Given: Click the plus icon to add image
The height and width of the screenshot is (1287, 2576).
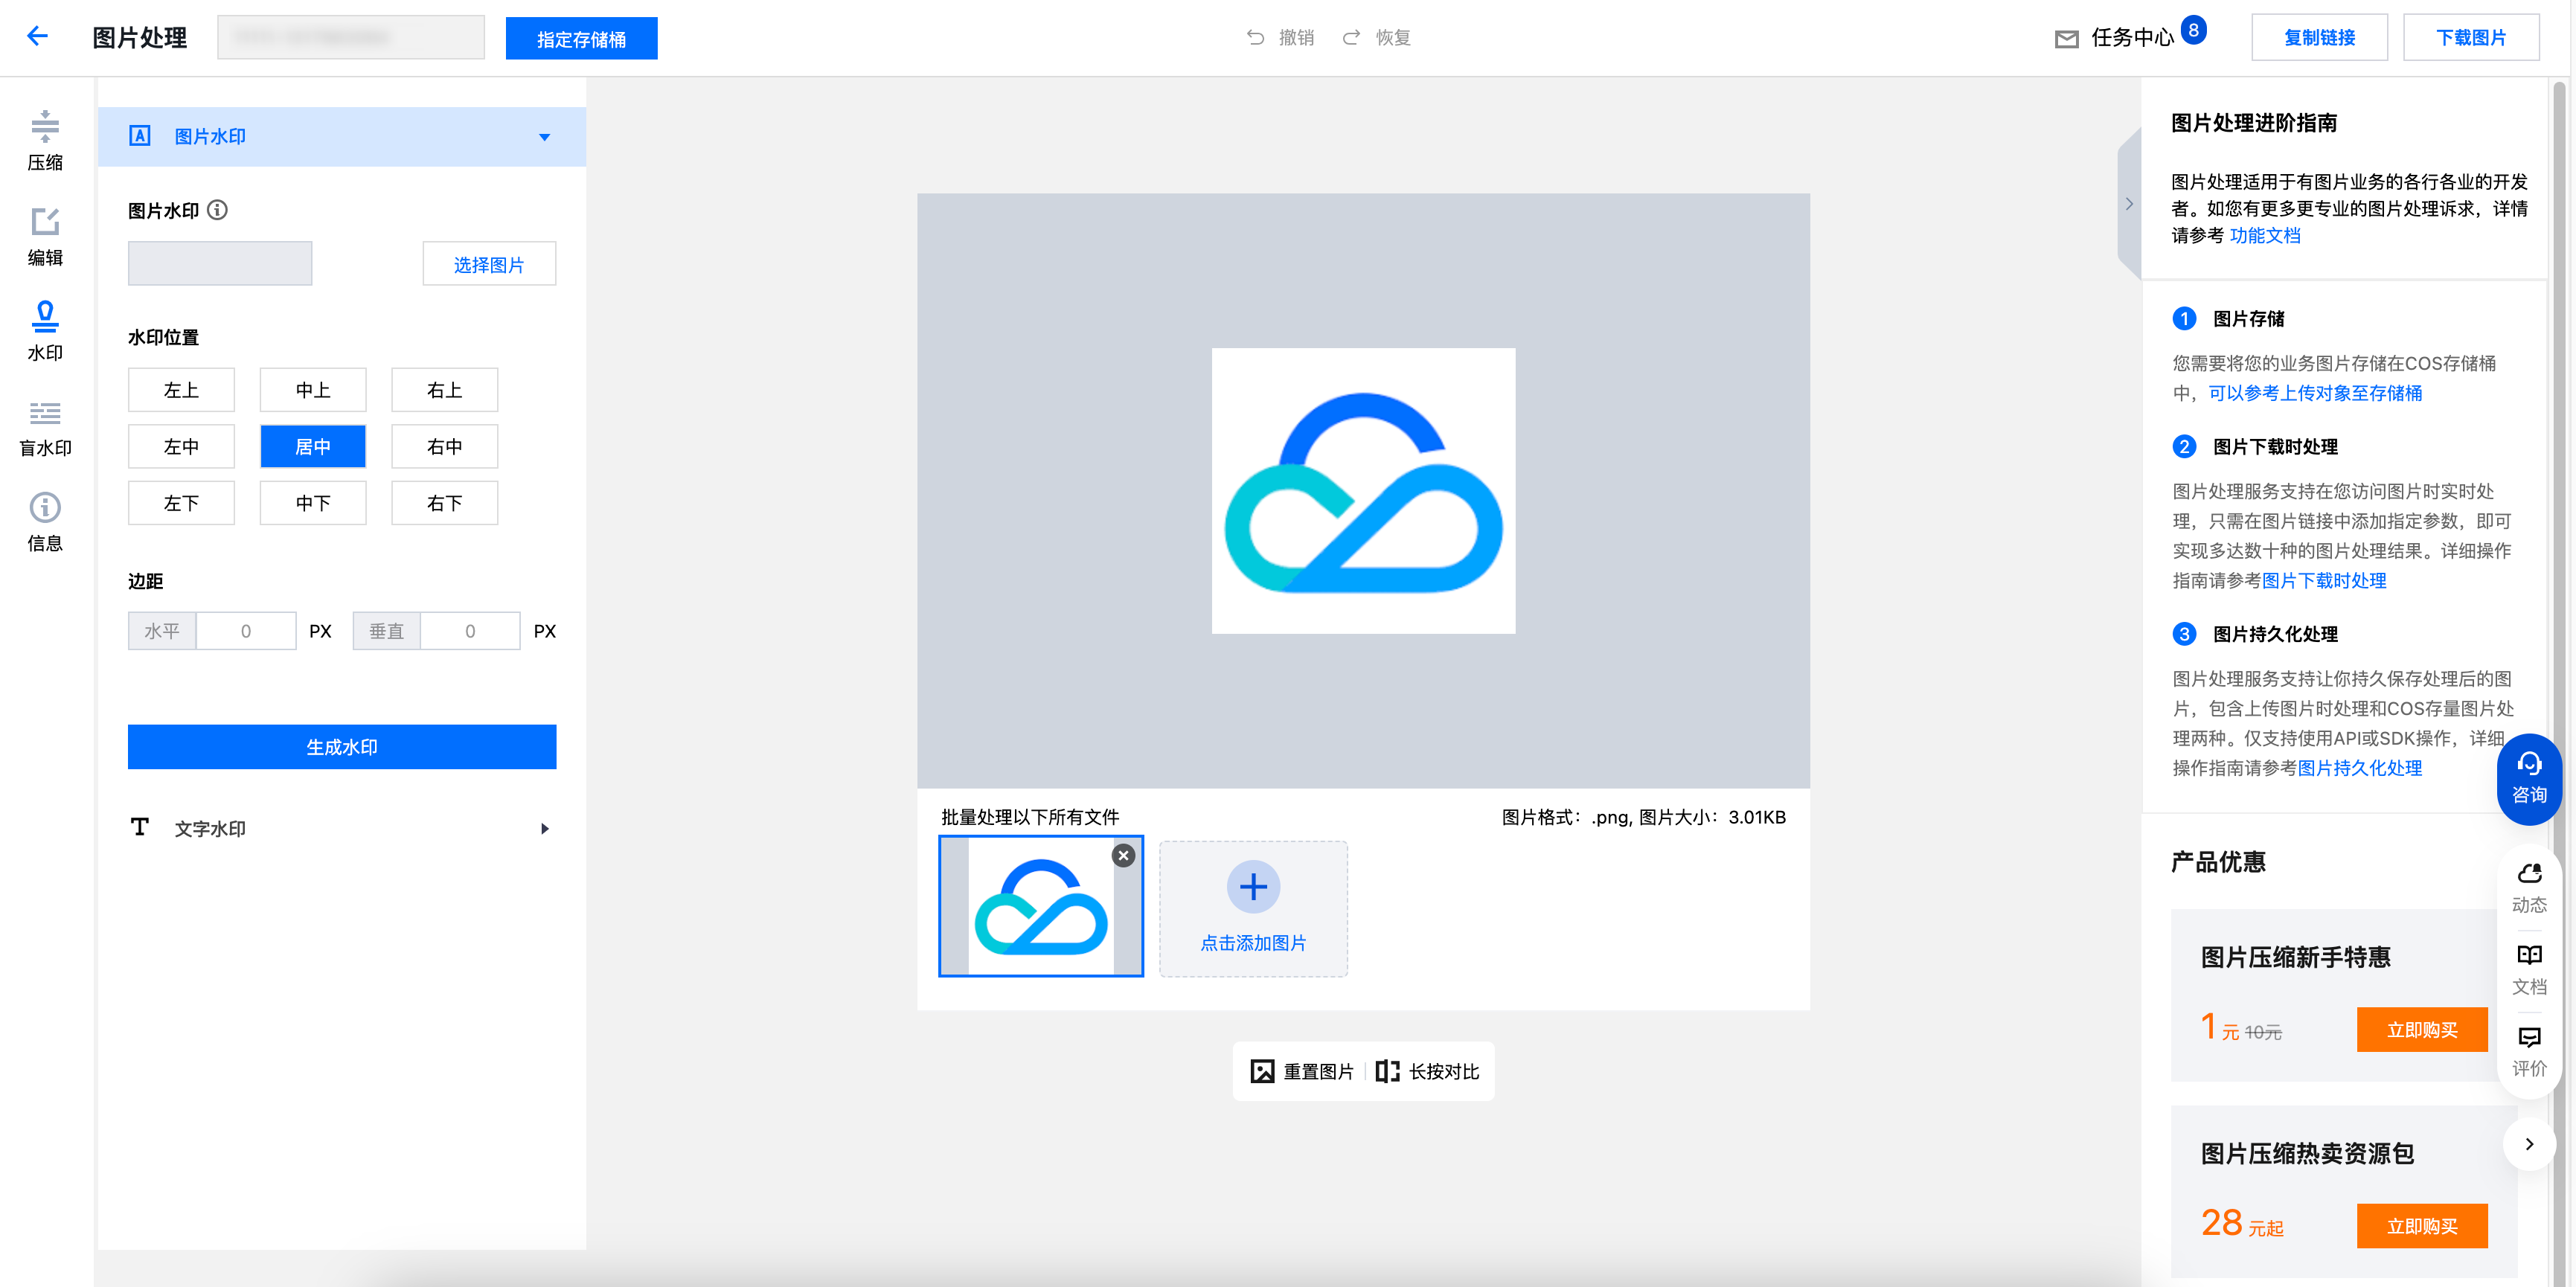Looking at the screenshot, I should click(x=1253, y=886).
